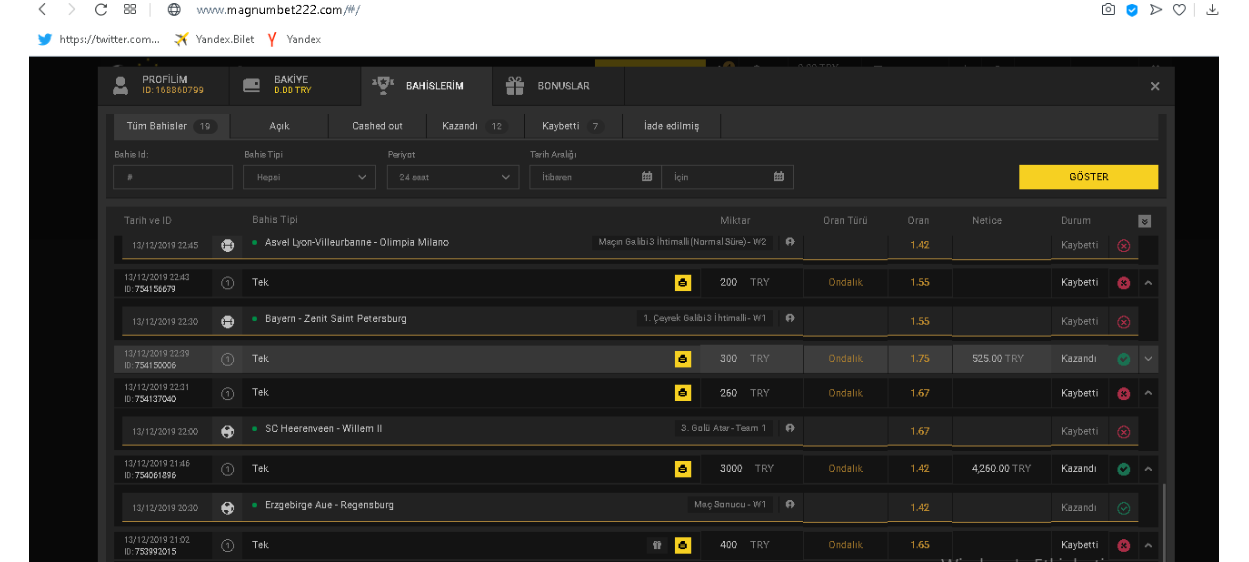
Task: Click the blue shield protection icon
Action: (x=1132, y=10)
